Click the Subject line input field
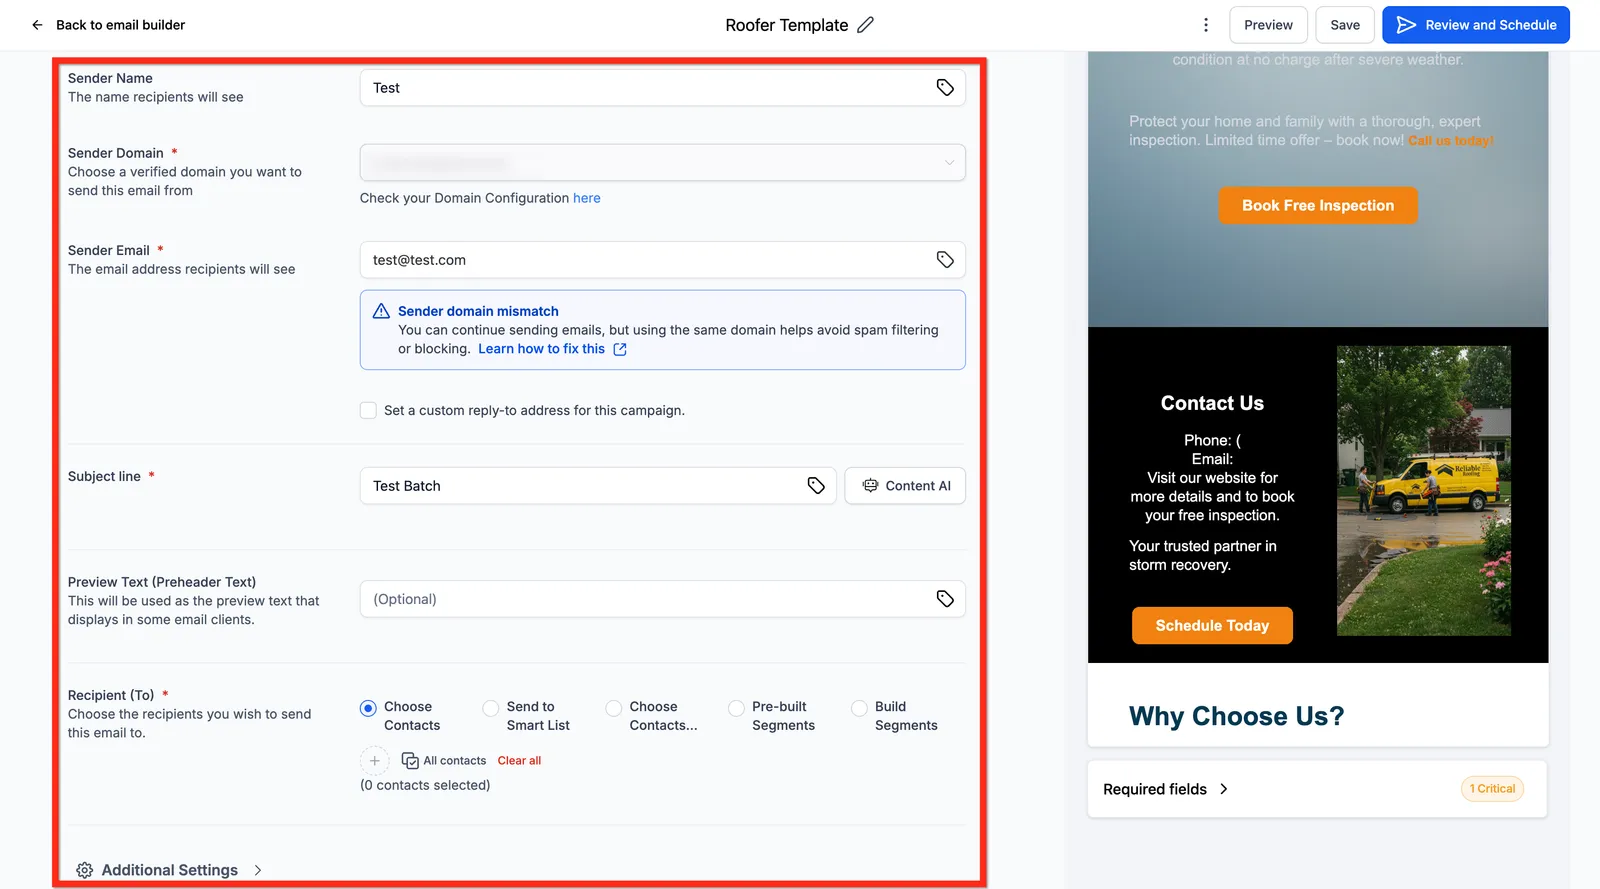The width and height of the screenshot is (1600, 889). pos(598,486)
